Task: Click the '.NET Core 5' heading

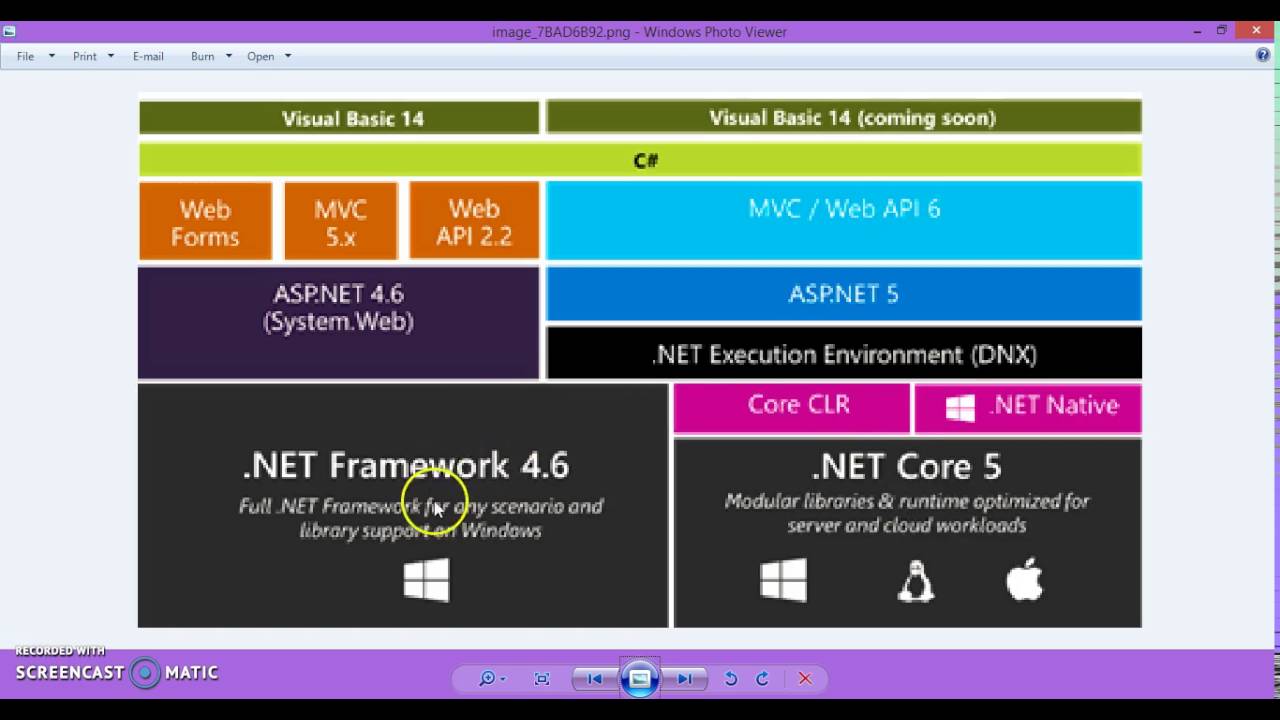Action: point(906,466)
